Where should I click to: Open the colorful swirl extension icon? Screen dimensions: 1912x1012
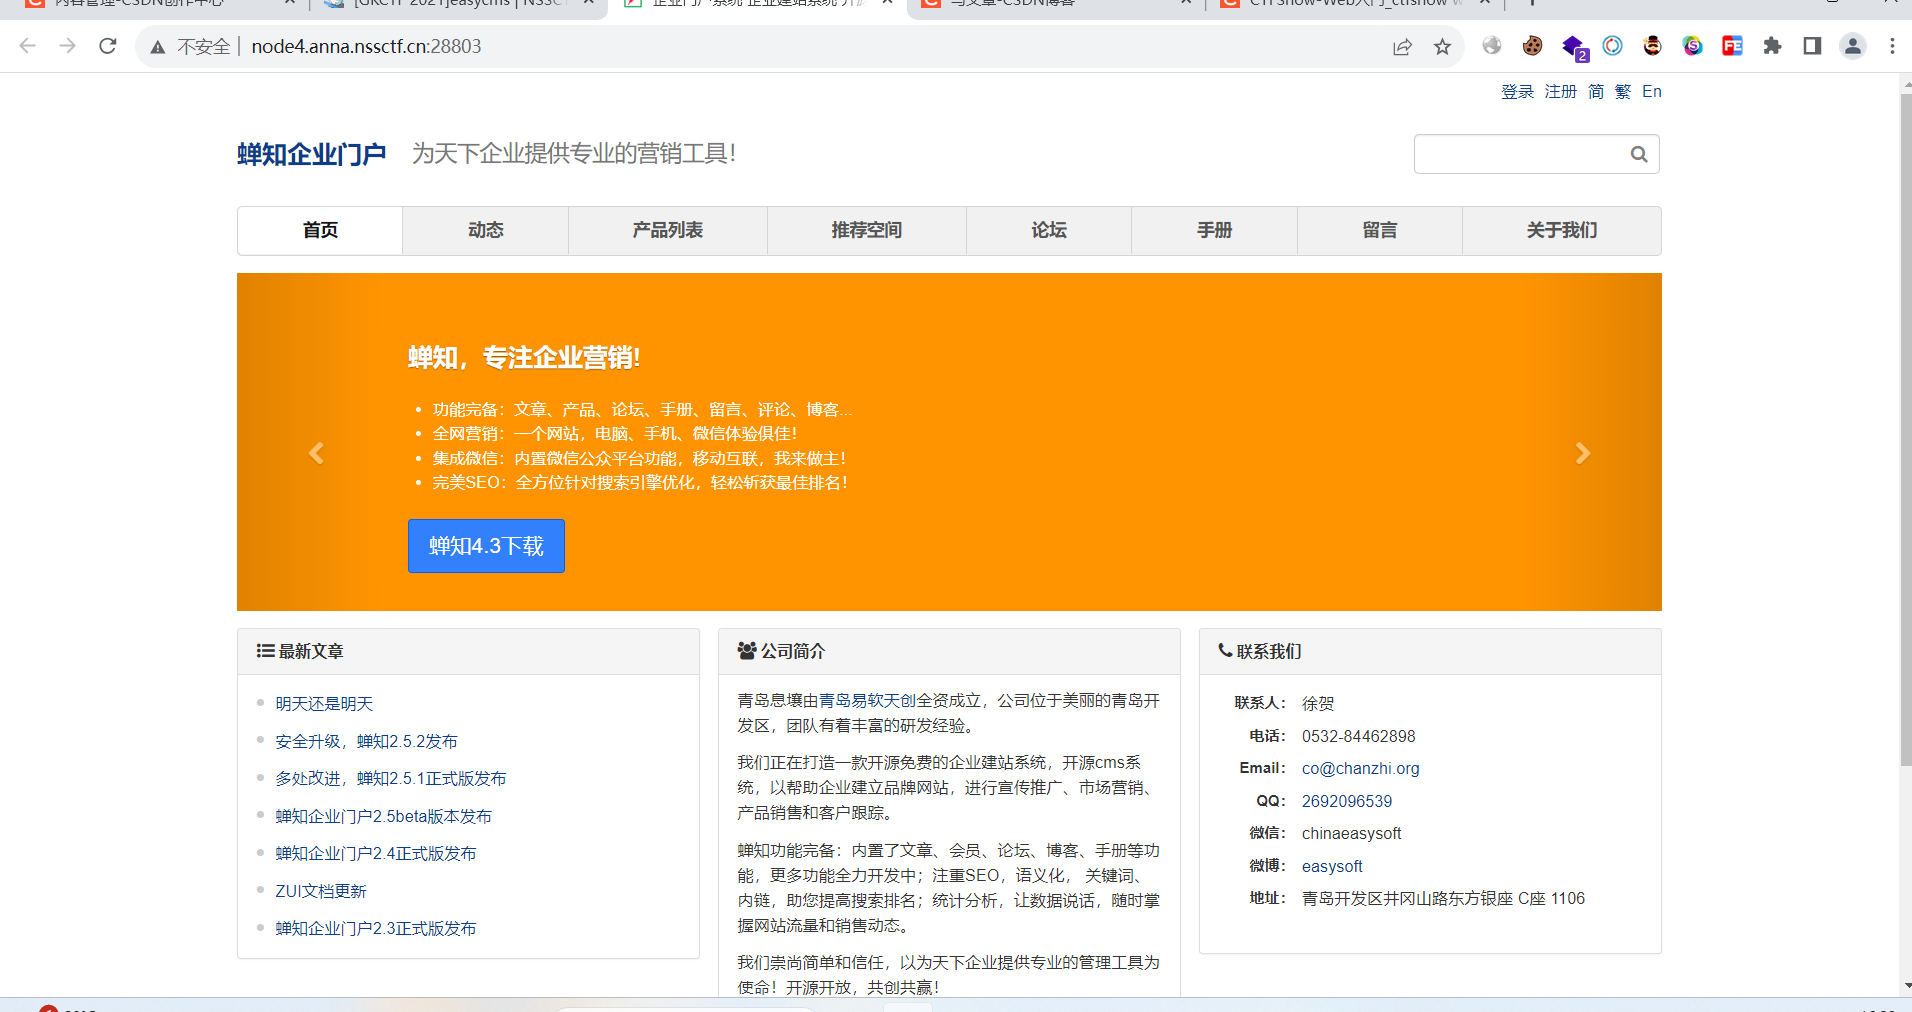(x=1692, y=46)
